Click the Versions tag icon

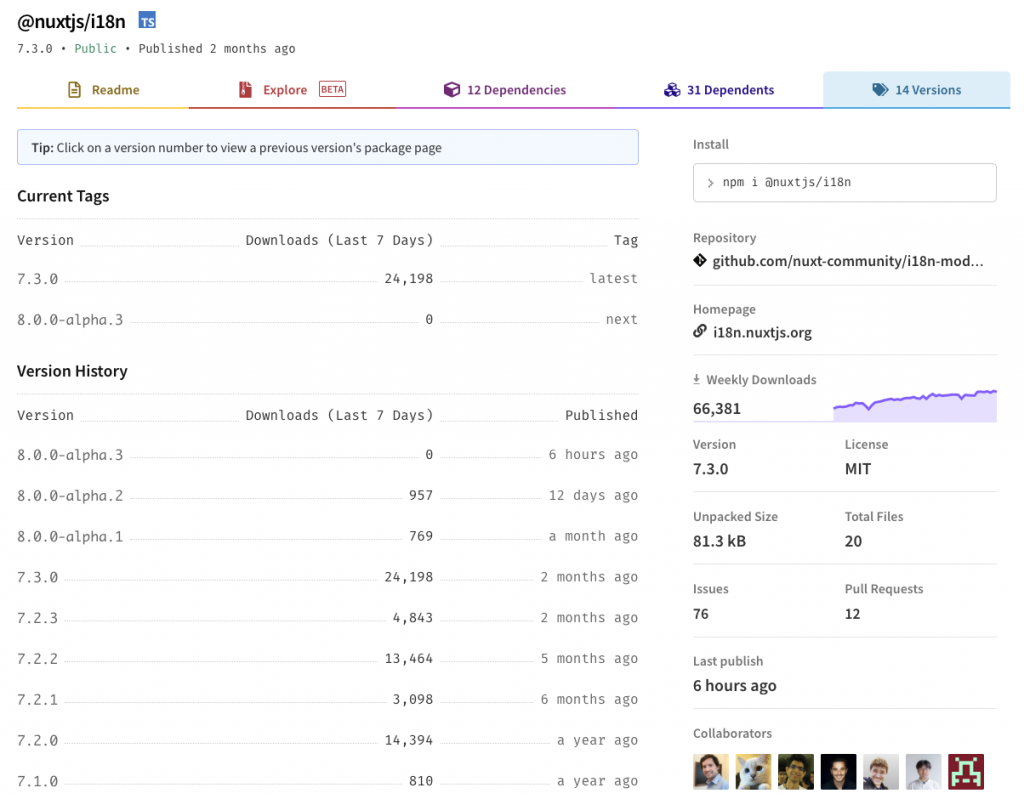tap(880, 90)
